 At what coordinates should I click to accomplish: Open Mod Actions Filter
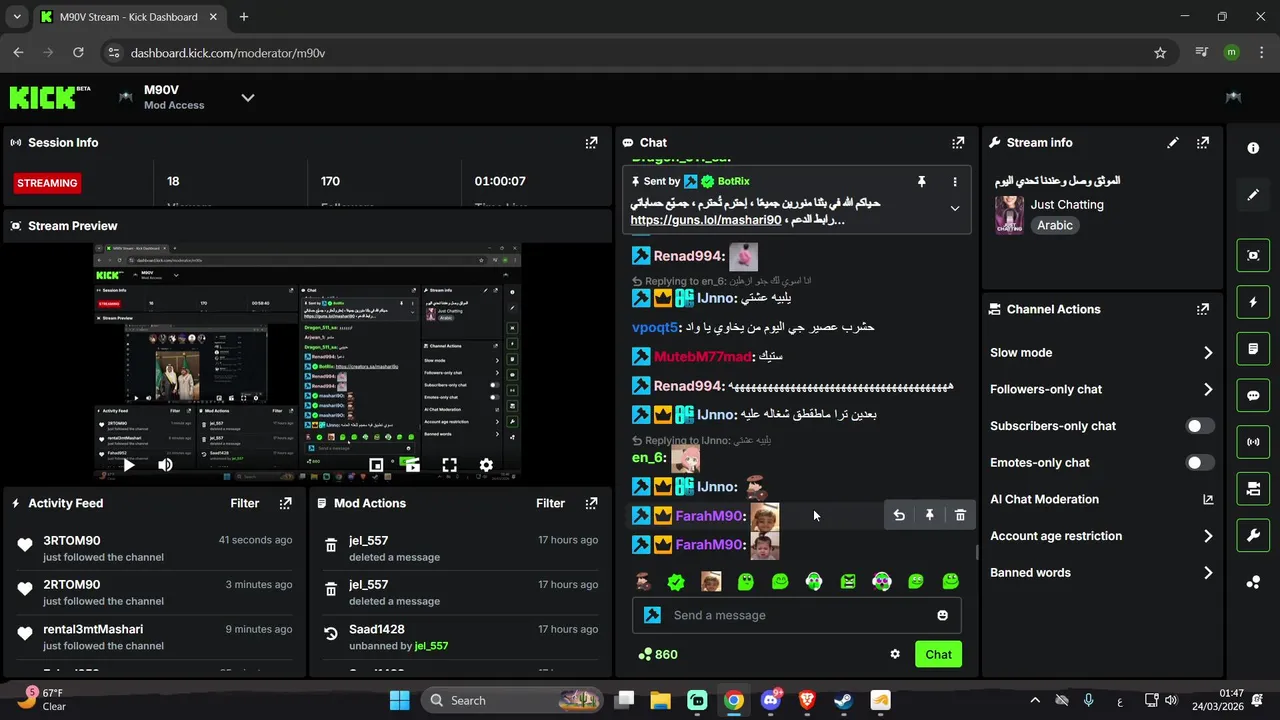pos(551,504)
